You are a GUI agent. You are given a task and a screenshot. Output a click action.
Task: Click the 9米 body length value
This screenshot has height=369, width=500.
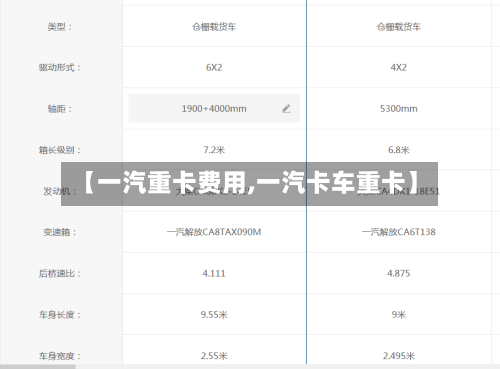[399, 315]
